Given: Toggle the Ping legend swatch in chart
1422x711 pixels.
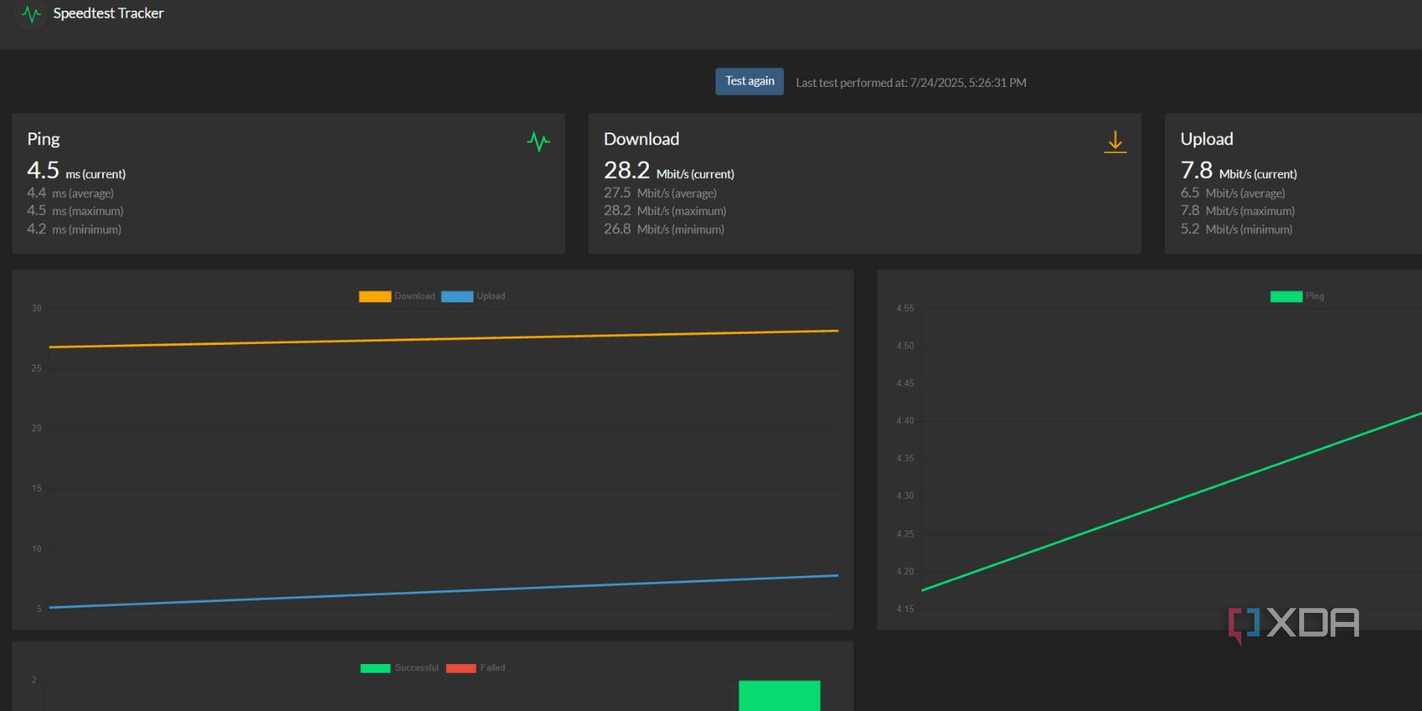Looking at the screenshot, I should [1286, 296].
